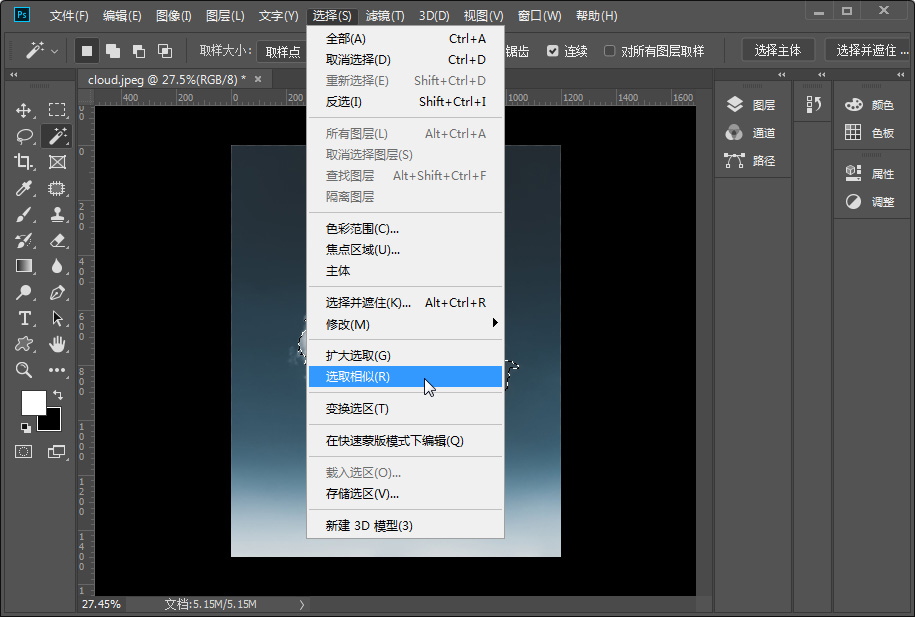This screenshot has width=915, height=617.
Task: Open the 路径 panel
Action: point(751,161)
